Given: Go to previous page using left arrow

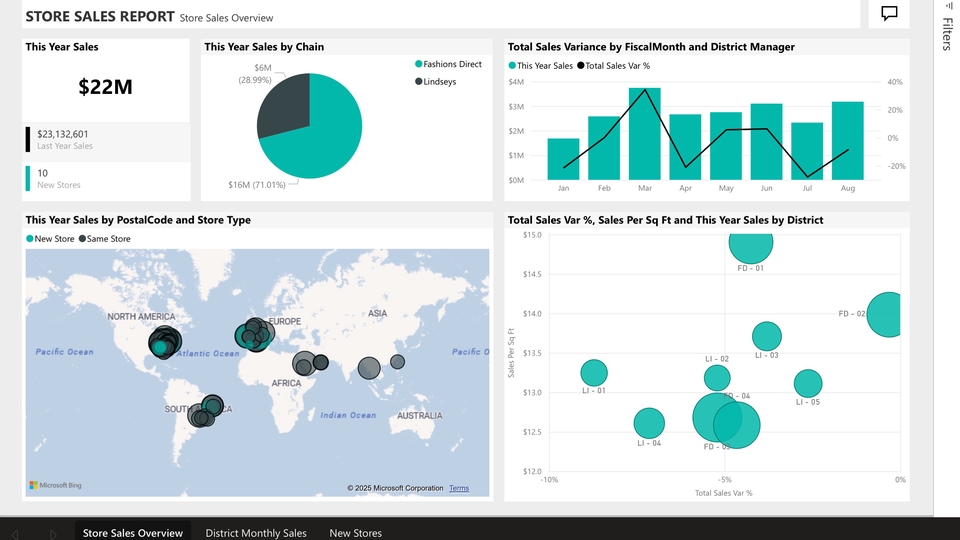Looking at the screenshot, I should click(x=15, y=533).
